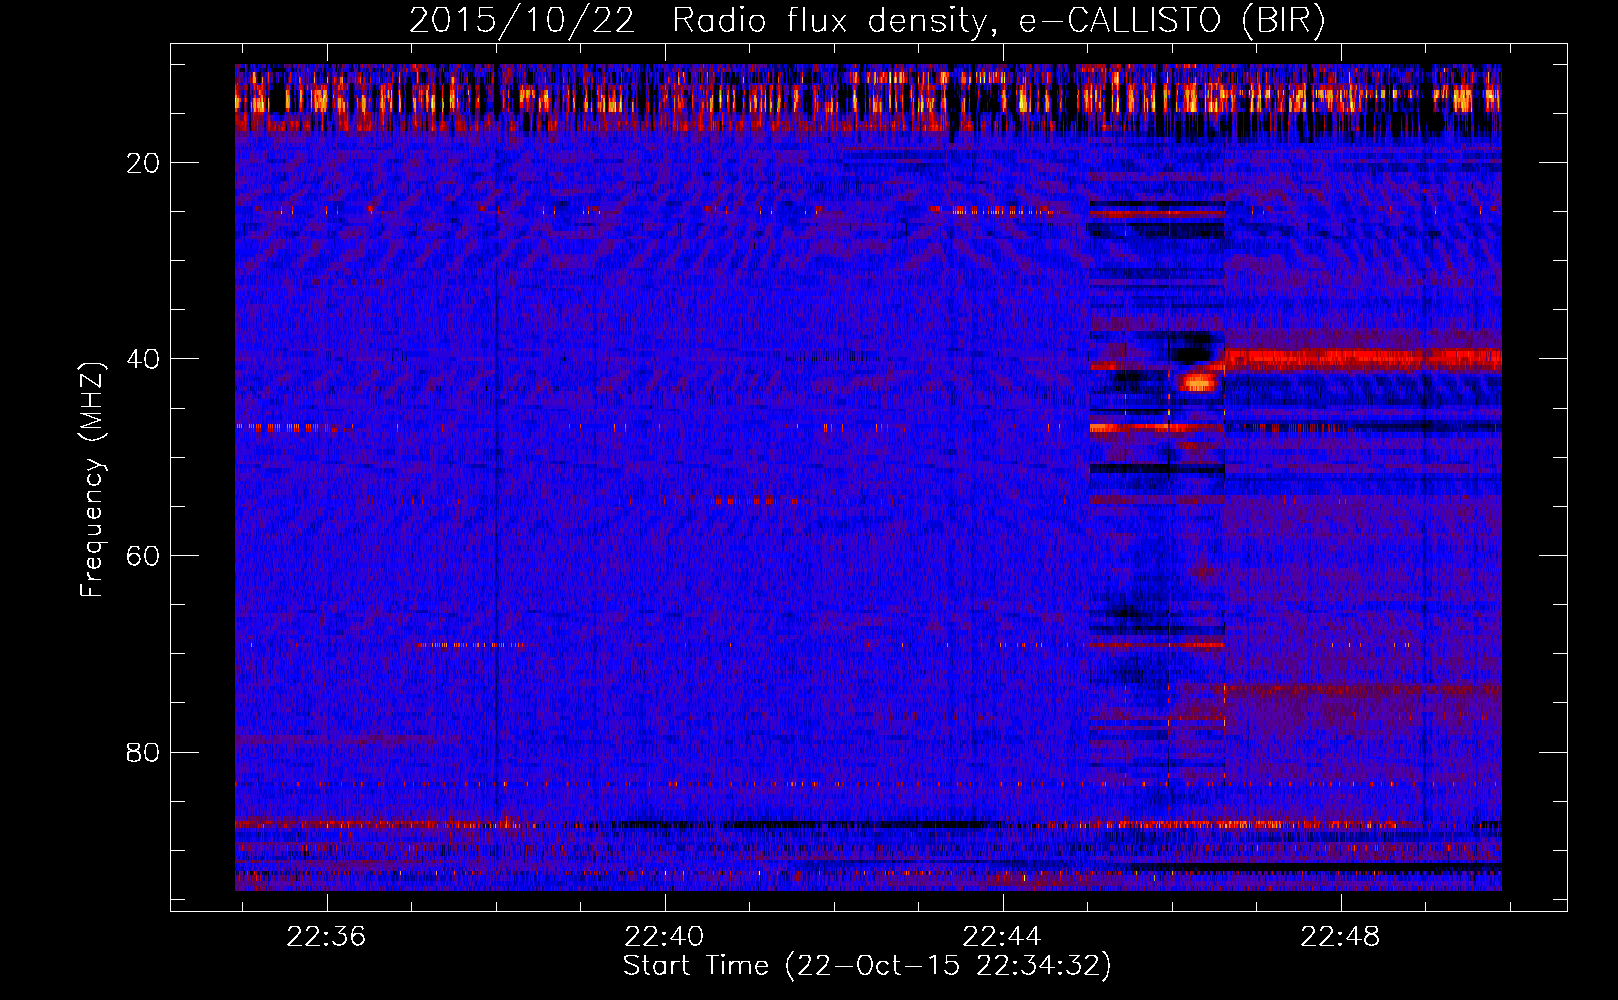1618x1000 pixels.
Task: Click the 22:44 time tick label
Action: tap(1002, 937)
